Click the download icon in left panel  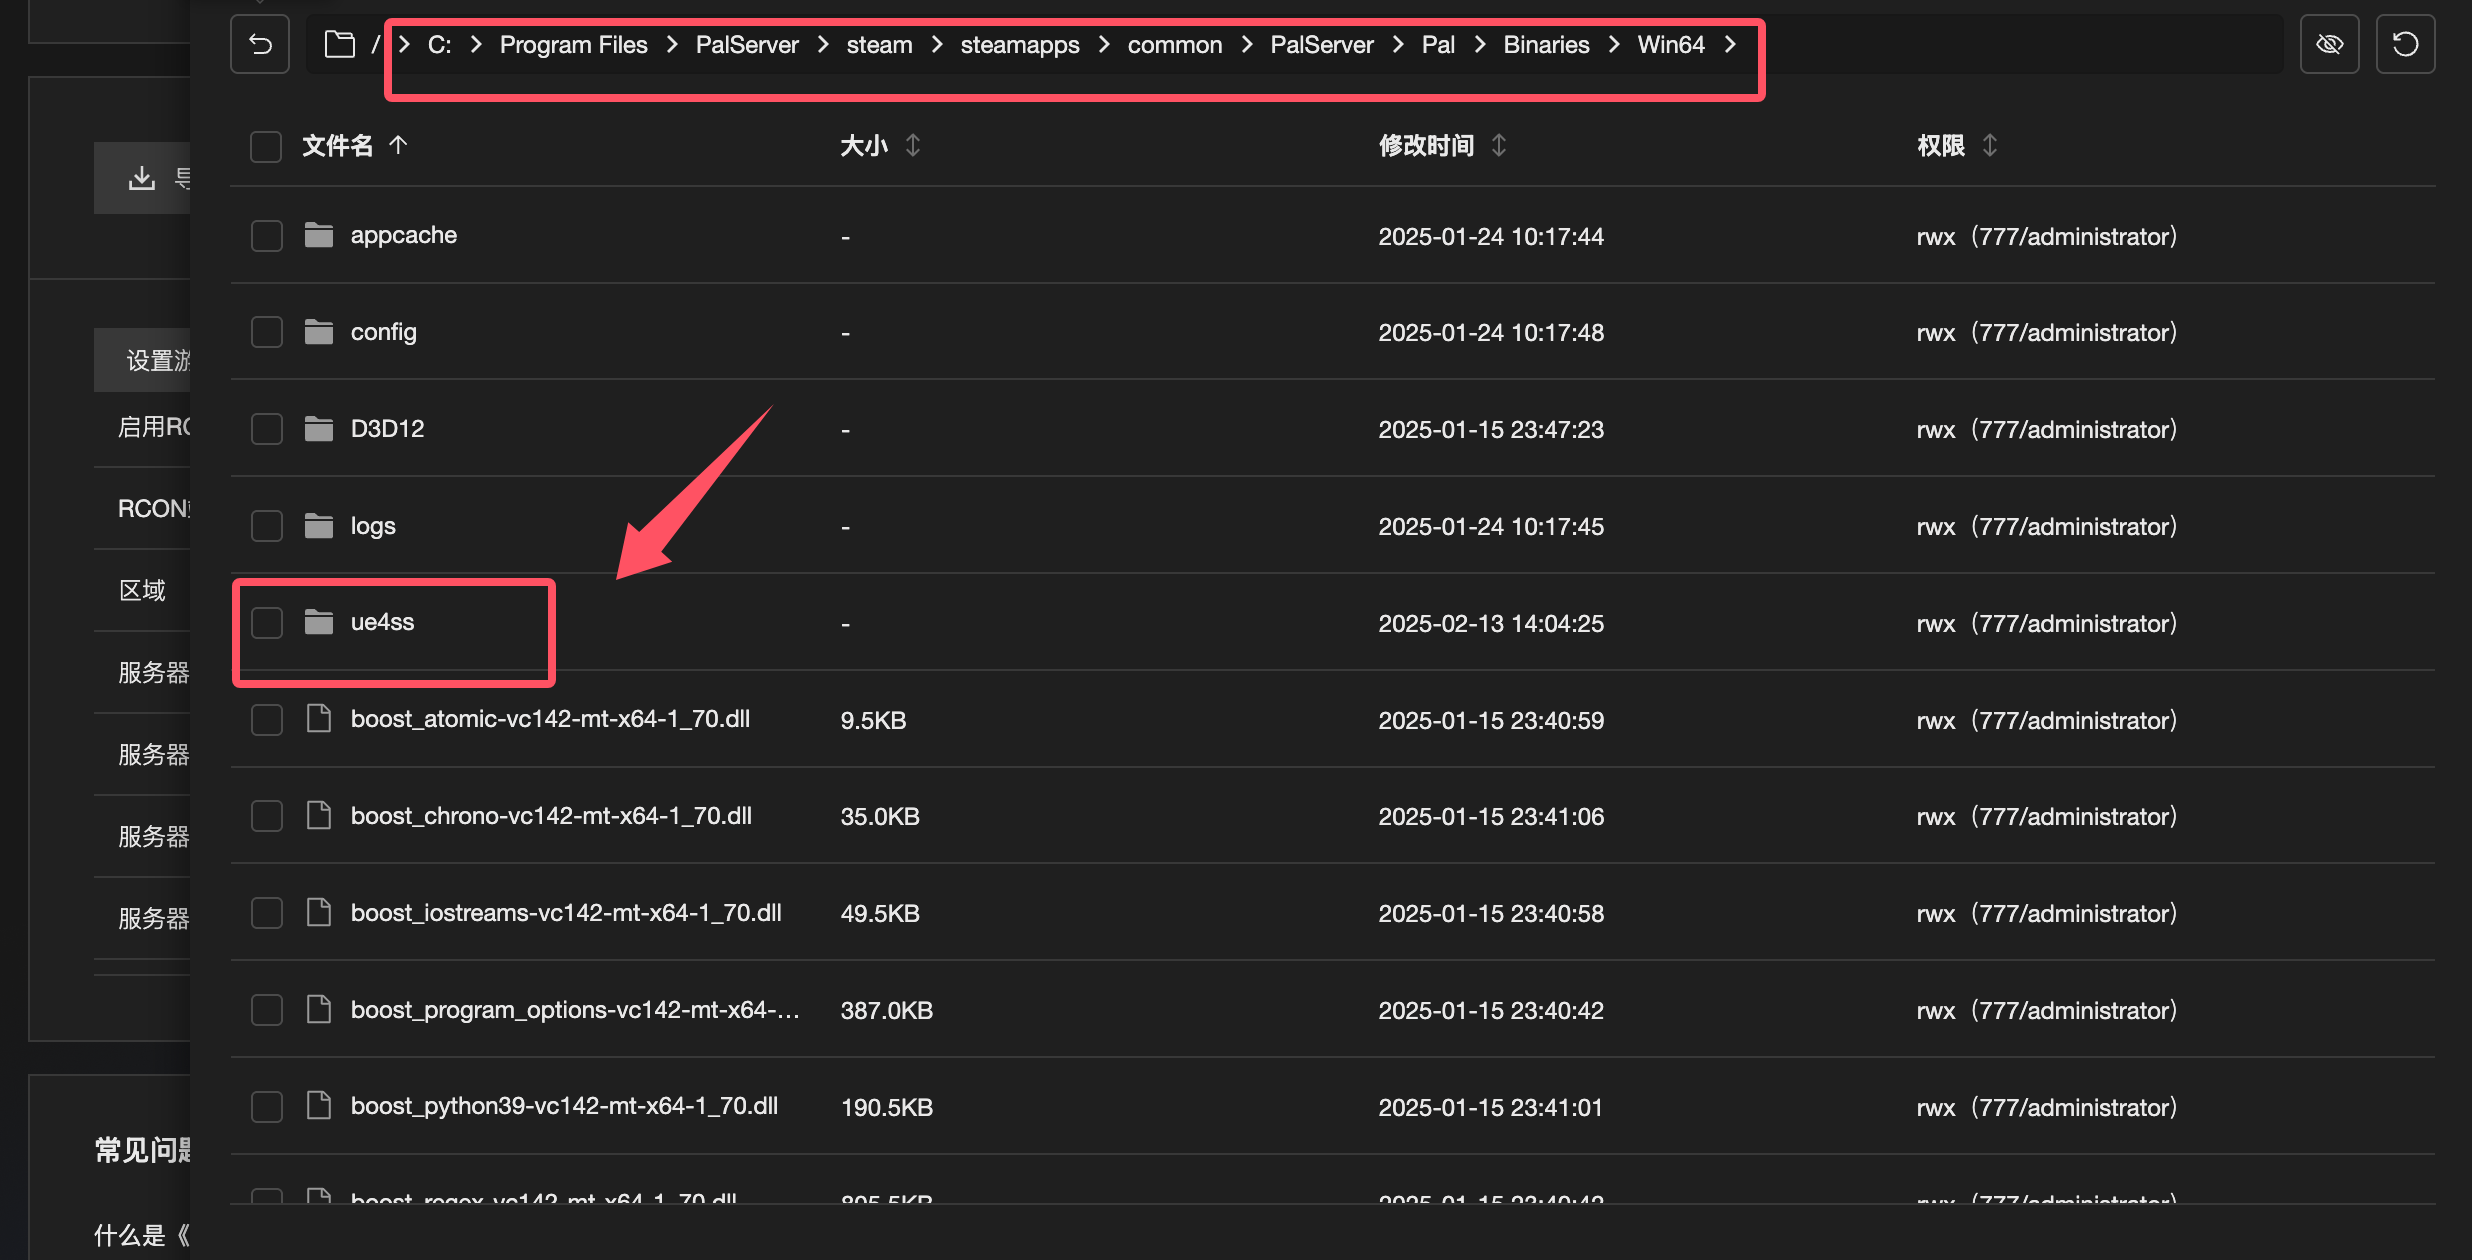[x=142, y=178]
